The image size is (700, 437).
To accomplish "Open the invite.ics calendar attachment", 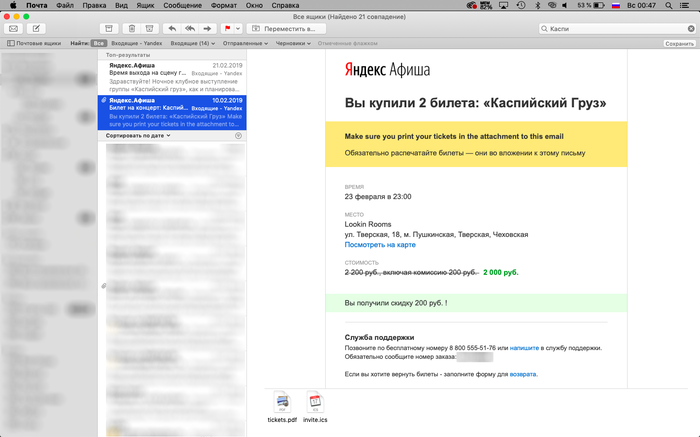I will click(x=315, y=407).
